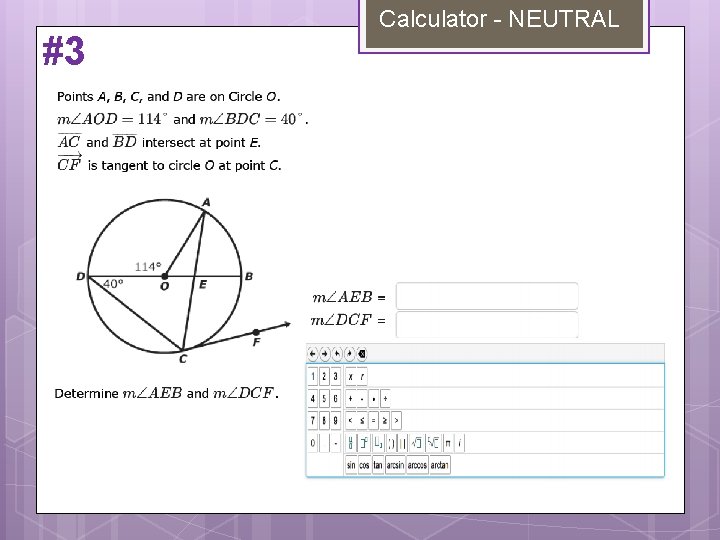Screen dimensions: 720x540
Task: Insert the variable r
Action: tap(362, 377)
